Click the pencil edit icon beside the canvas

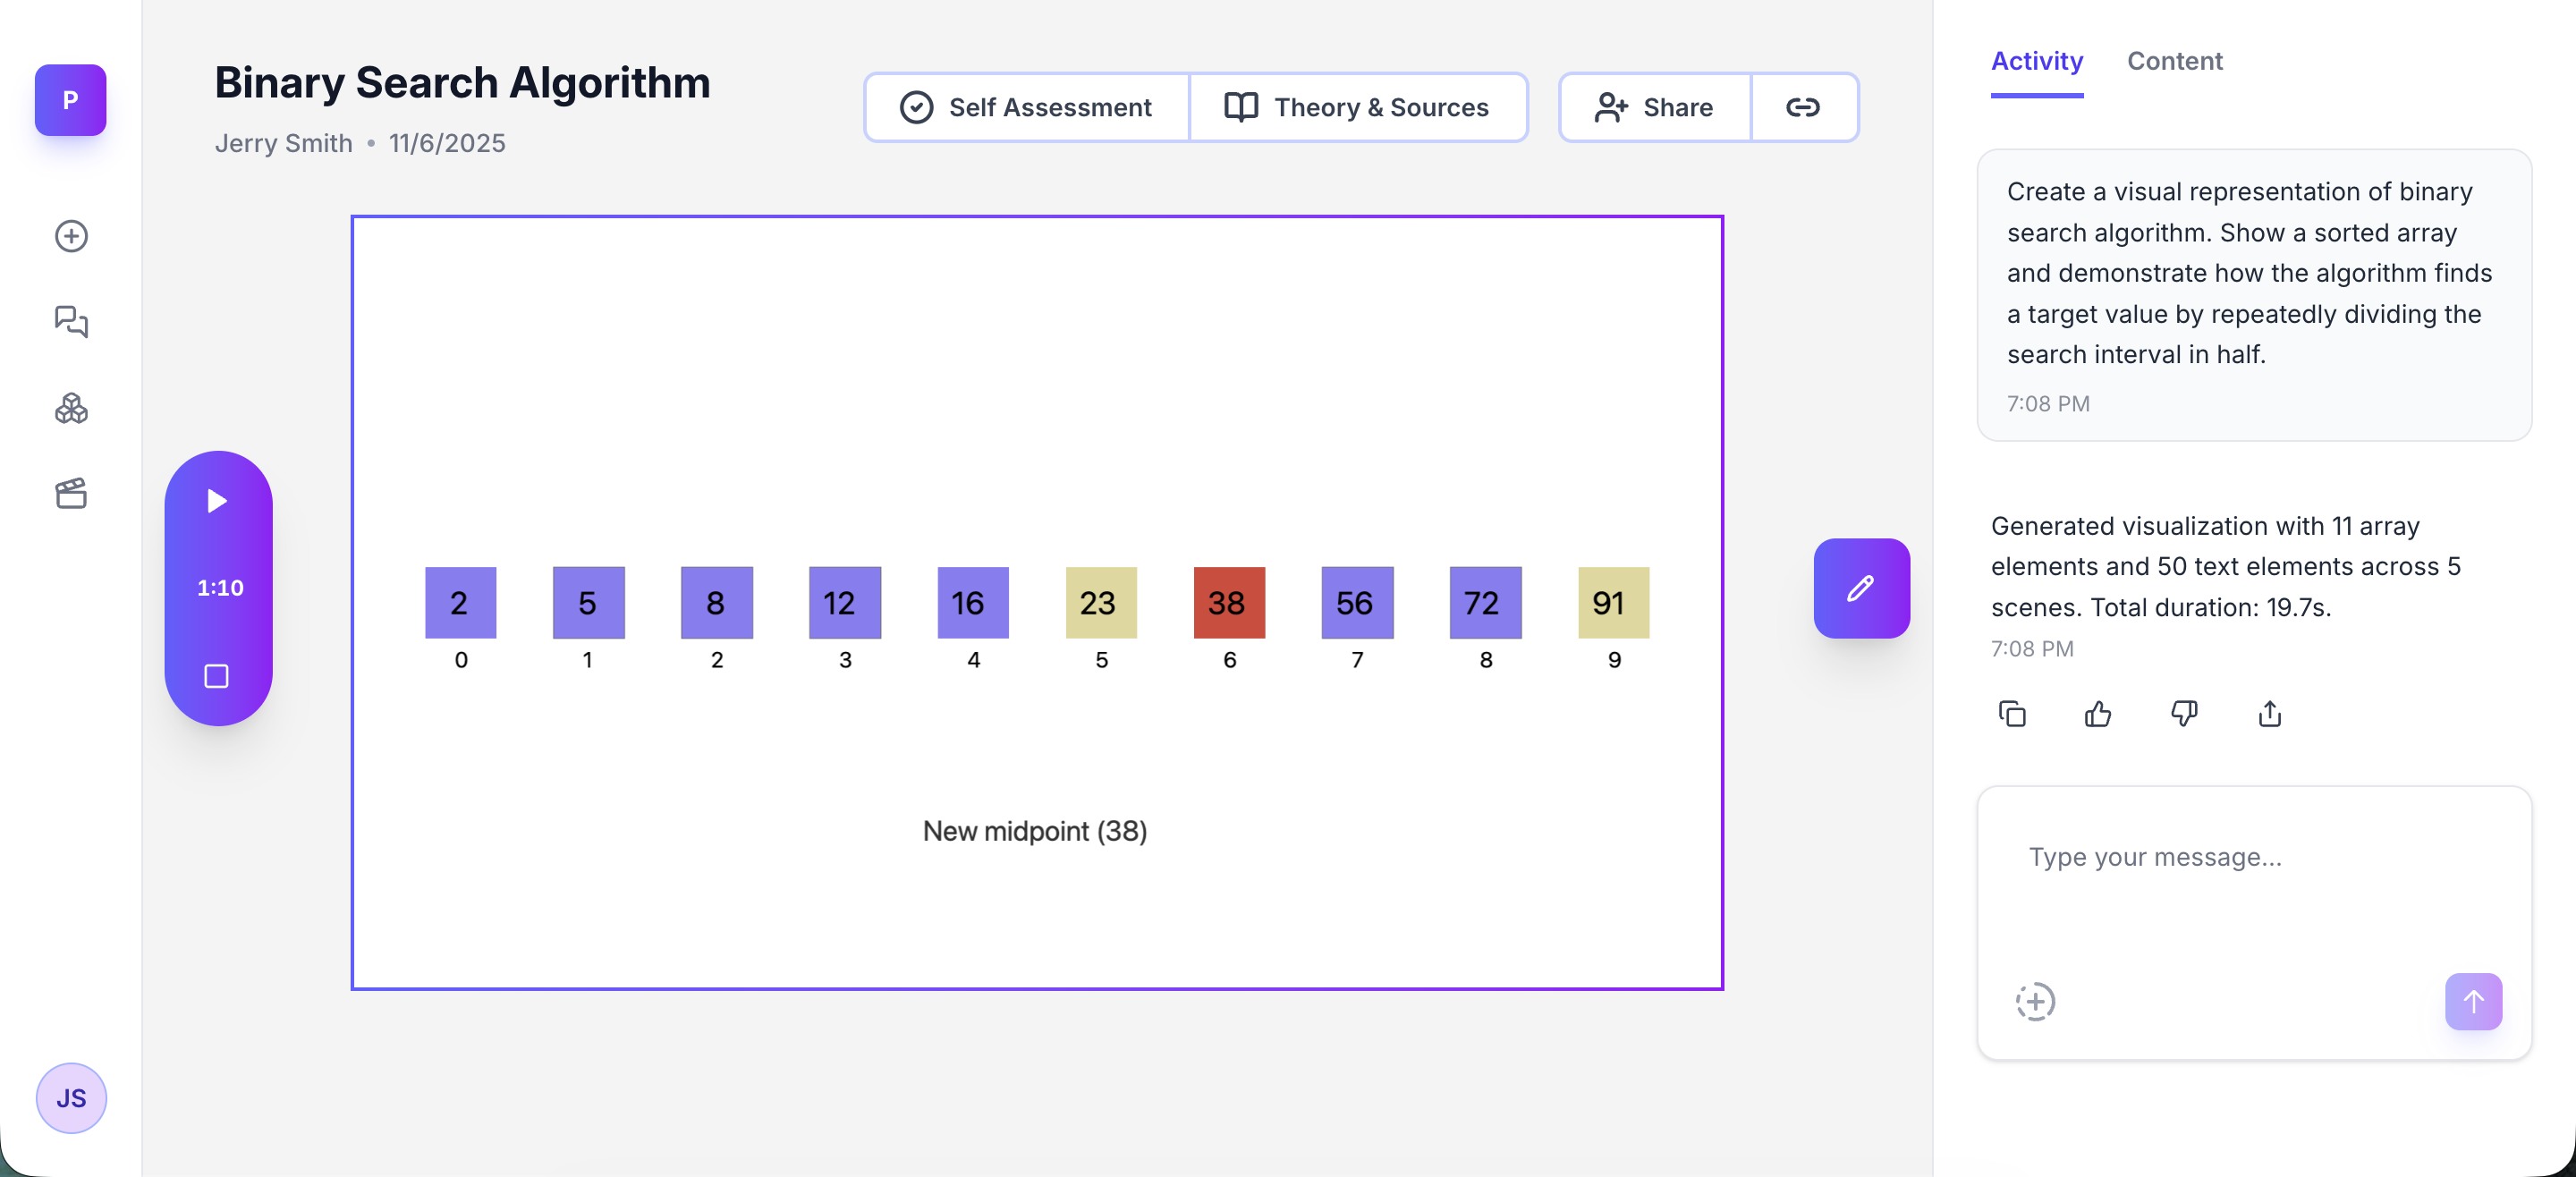[1860, 588]
